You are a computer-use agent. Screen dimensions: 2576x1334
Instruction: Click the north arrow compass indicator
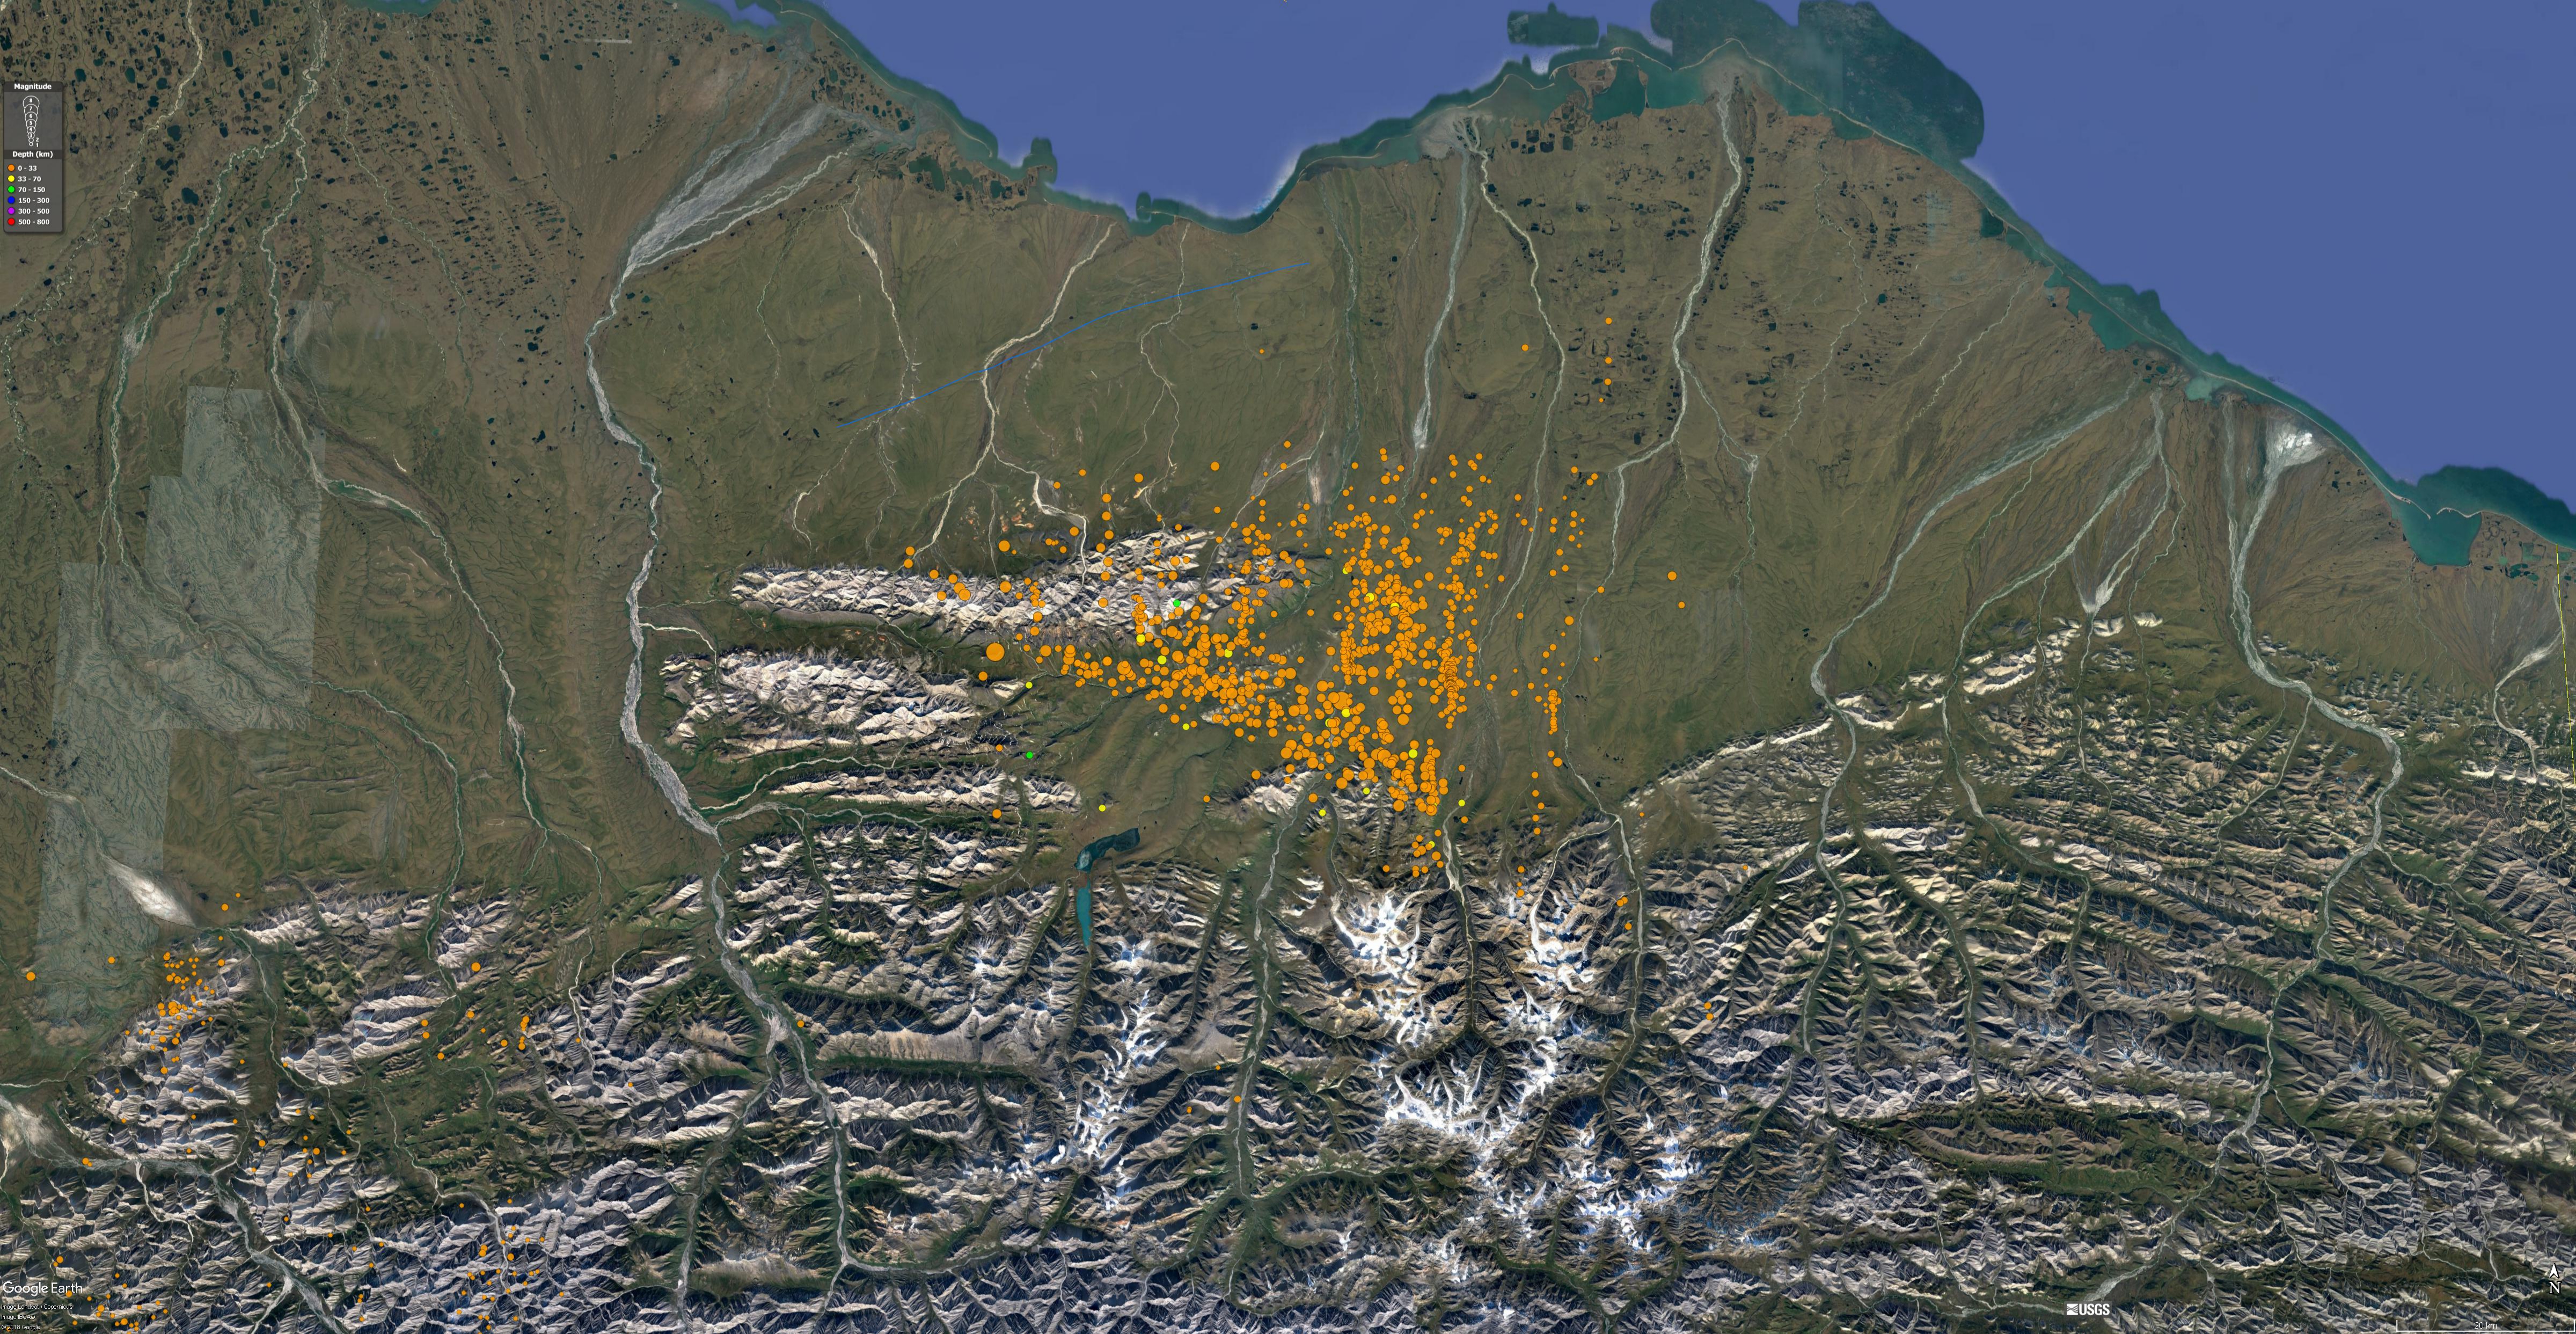point(2554,1278)
